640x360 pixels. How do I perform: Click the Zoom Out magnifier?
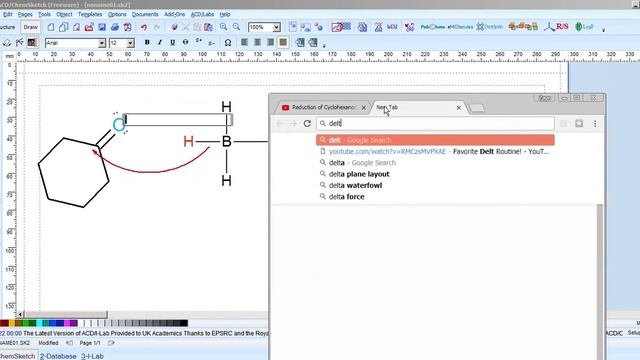click(x=236, y=27)
